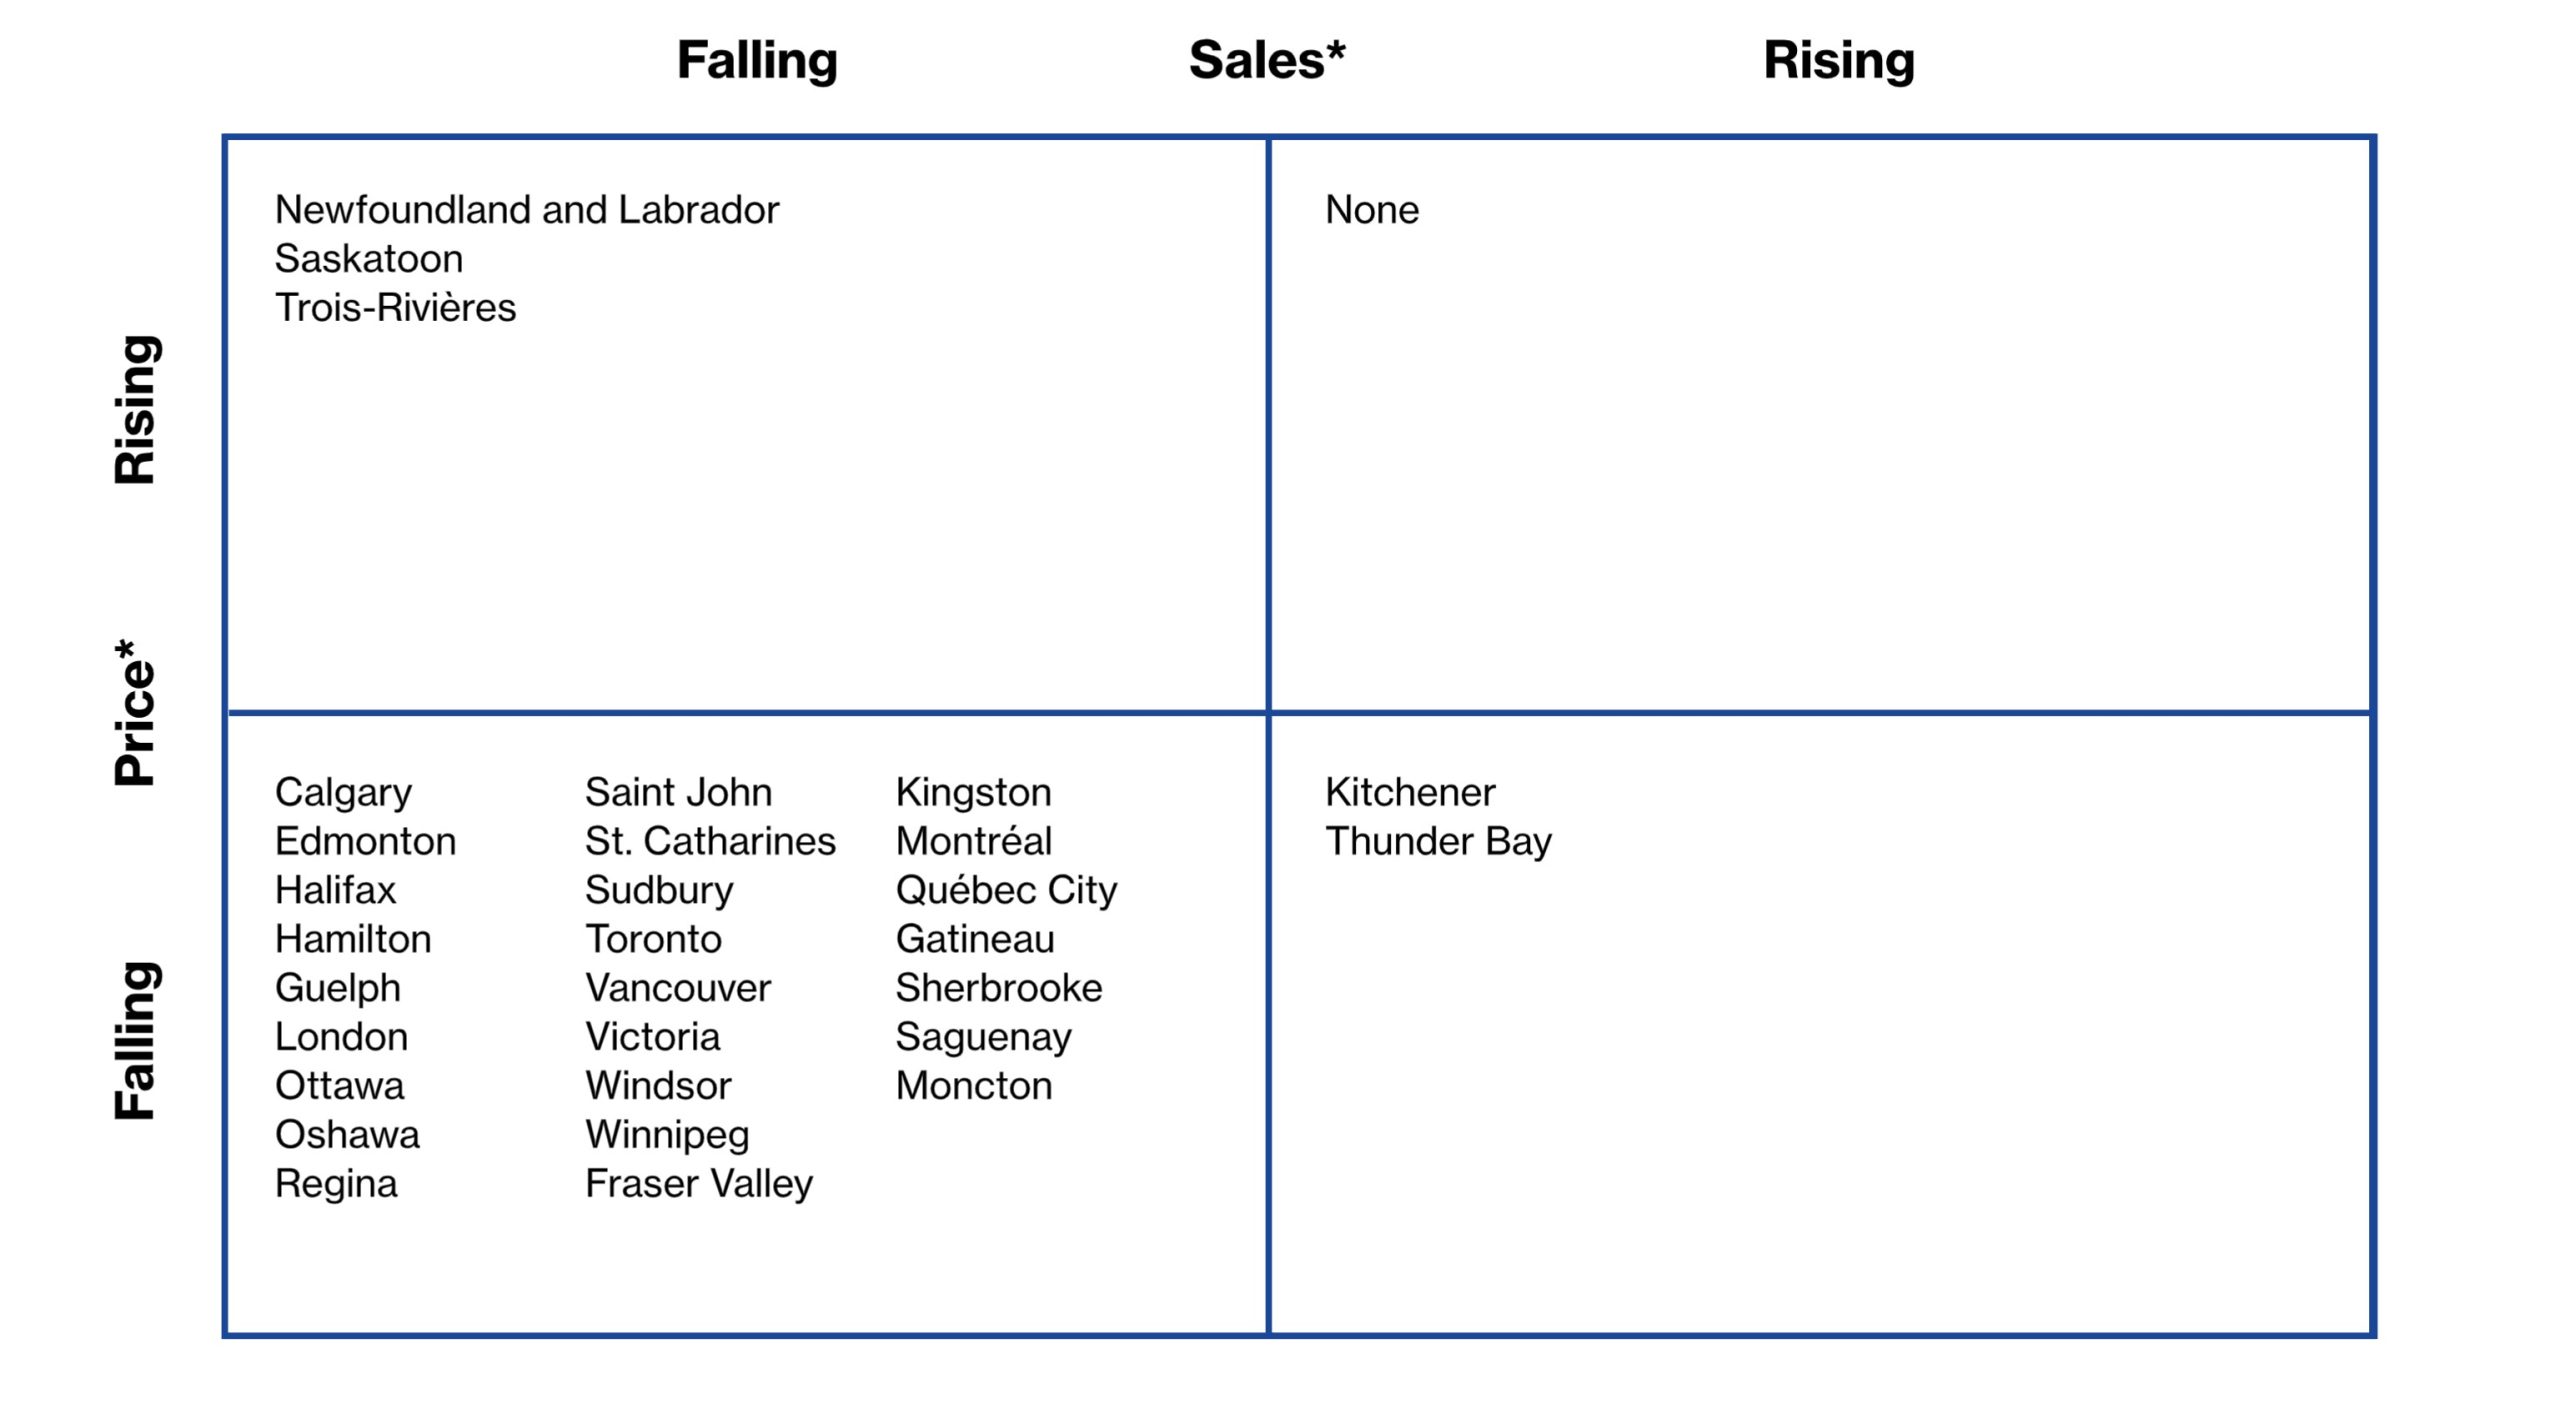This screenshot has height=1409, width=2560.
Task: Select Newfoundland and Labrador text
Action: (x=527, y=210)
